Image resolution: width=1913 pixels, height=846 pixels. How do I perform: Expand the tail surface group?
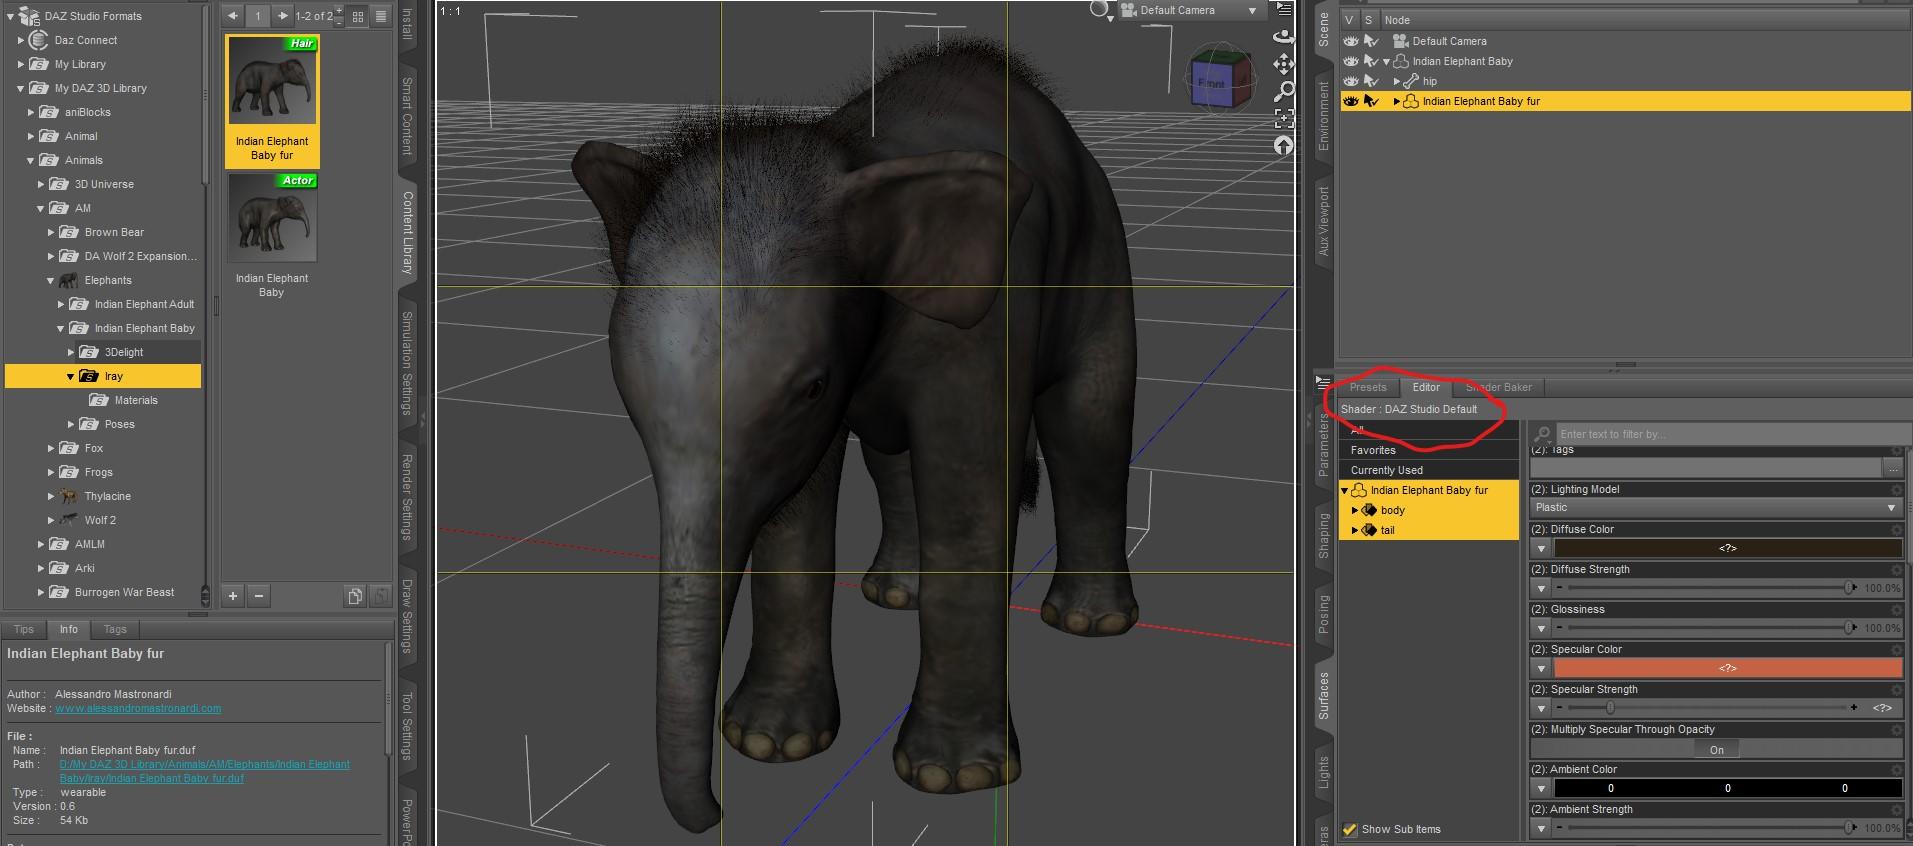1355,530
